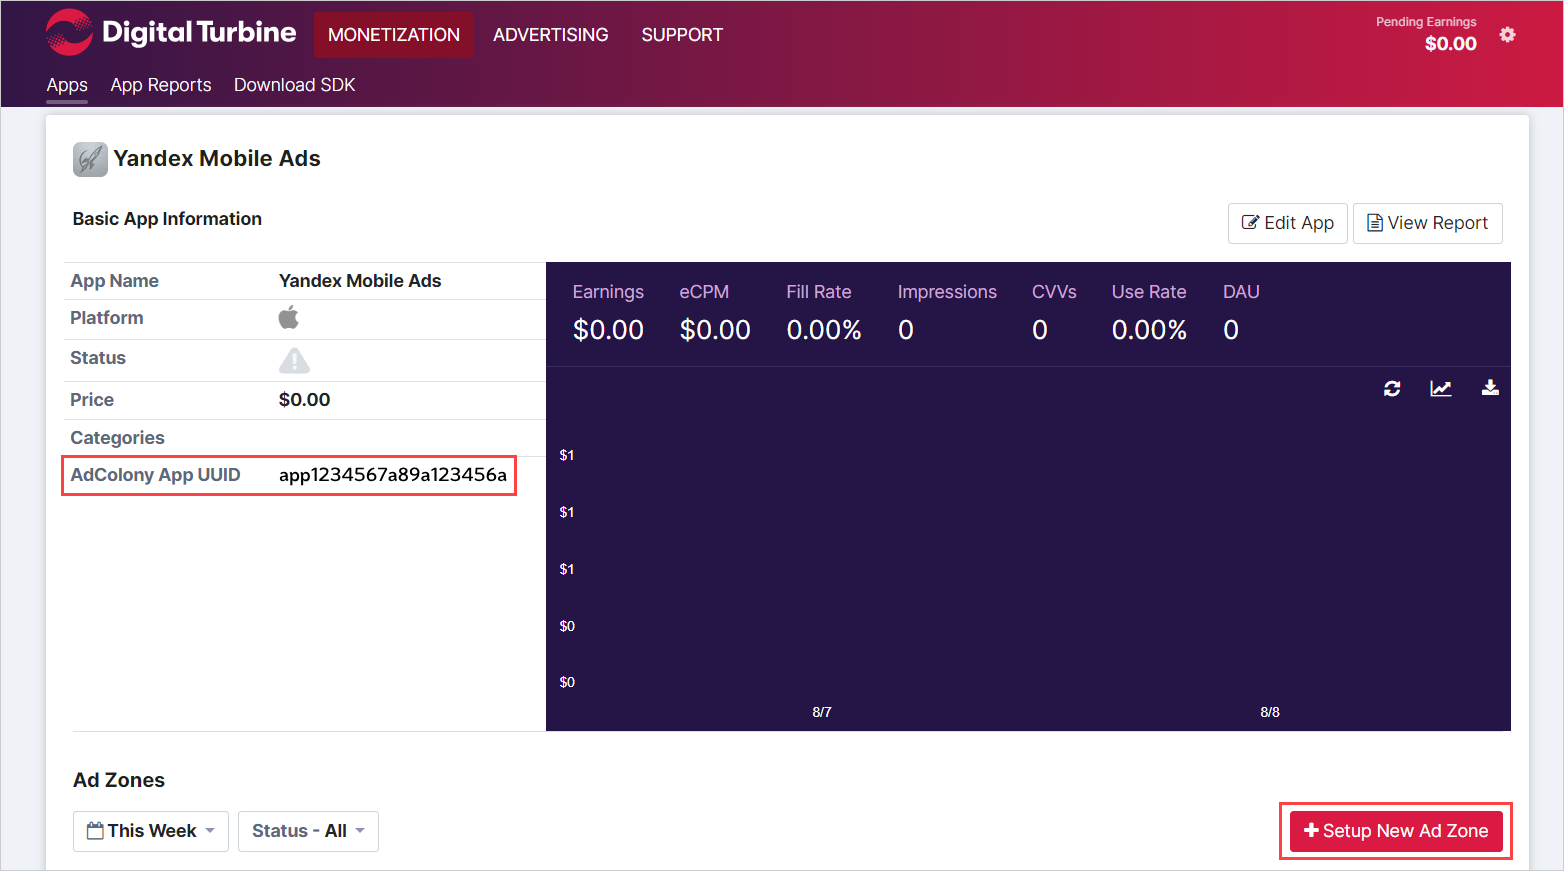Open the Monetization menu
The image size is (1564, 871).
394,35
